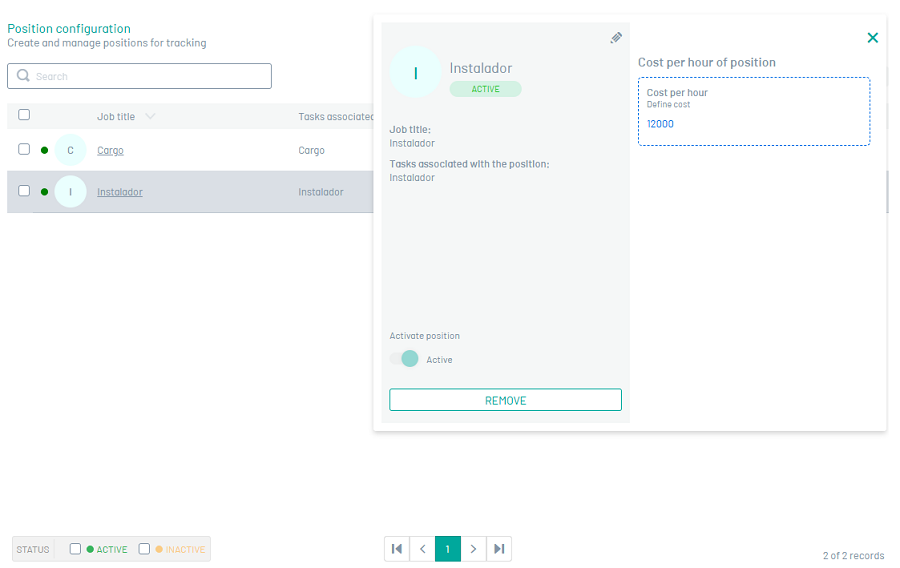Click the REMOVE button
Viewport: 900px width, 568px height.
coord(505,400)
